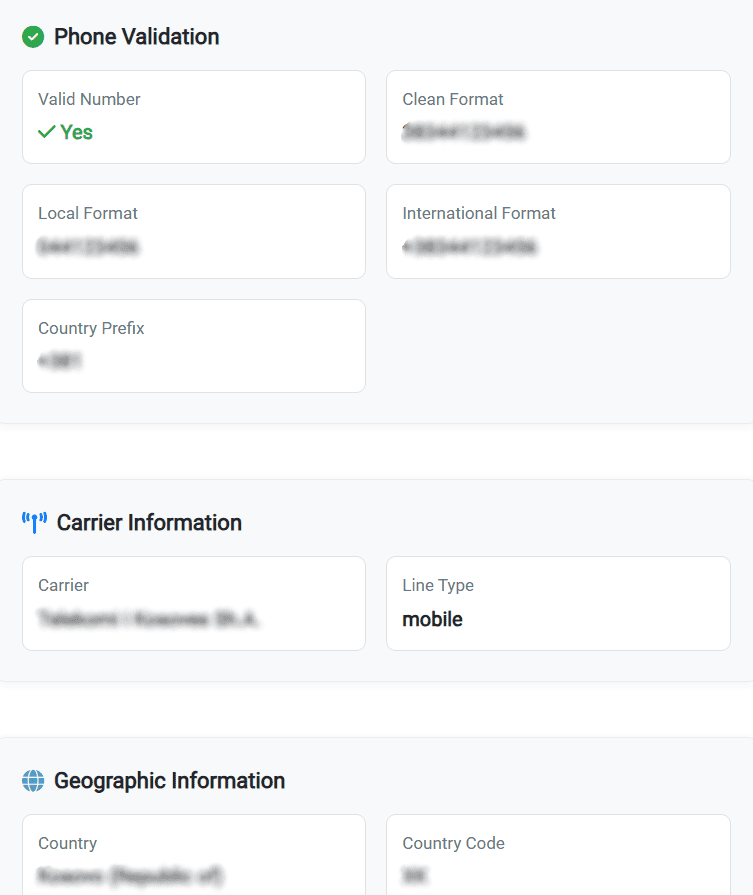Click the Country Code card
Screen dimensions: 753x895
tap(557, 862)
